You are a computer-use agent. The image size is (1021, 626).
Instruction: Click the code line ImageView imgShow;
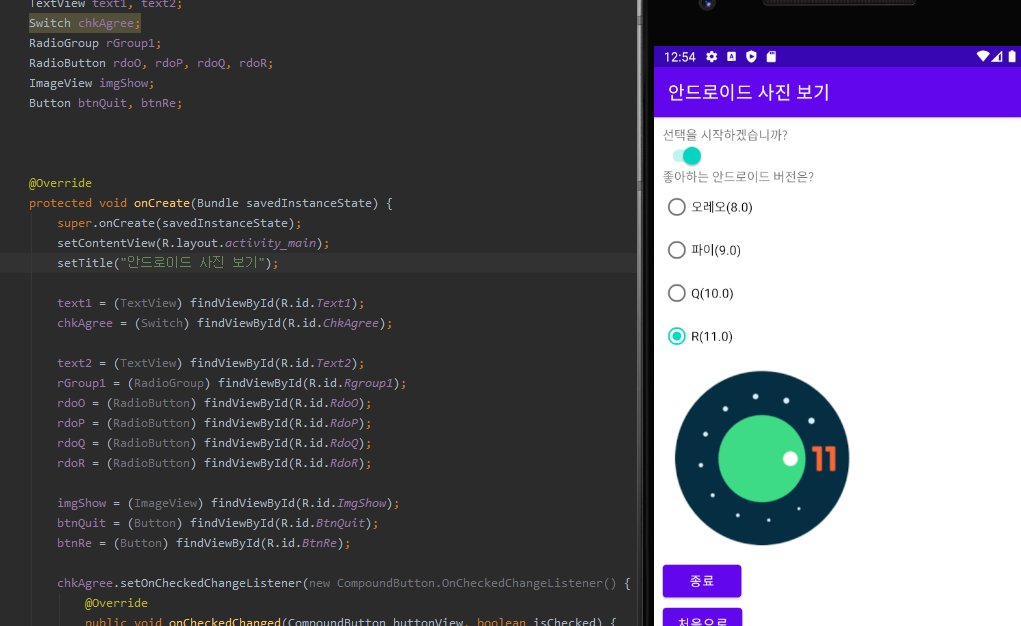click(x=92, y=83)
